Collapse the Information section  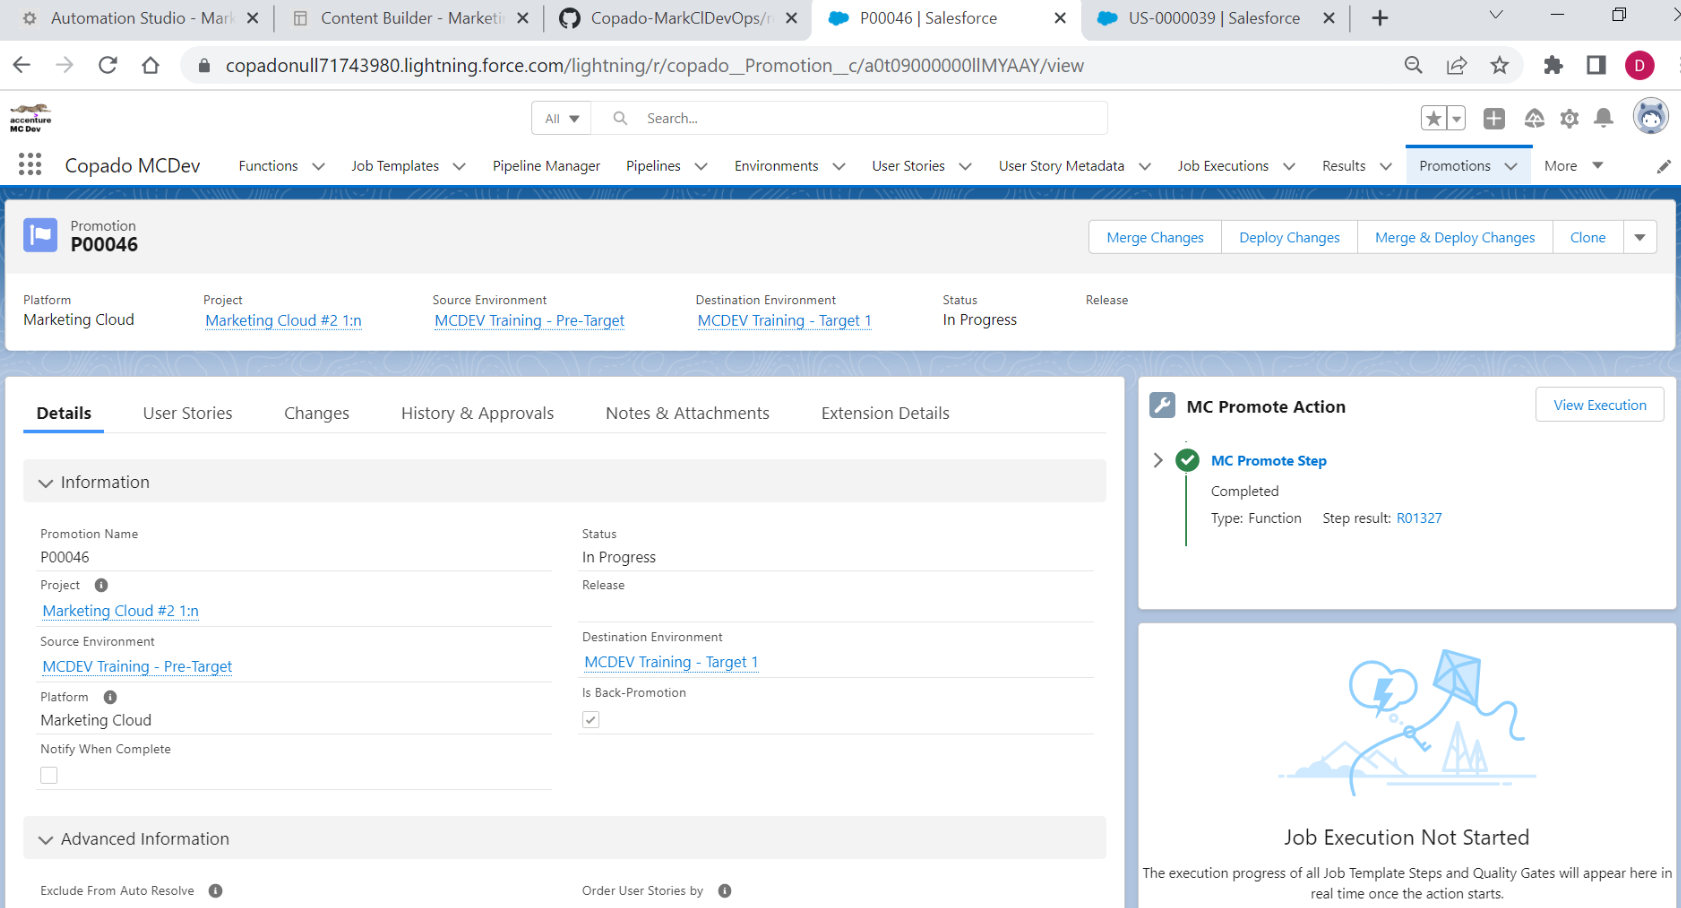click(x=46, y=482)
